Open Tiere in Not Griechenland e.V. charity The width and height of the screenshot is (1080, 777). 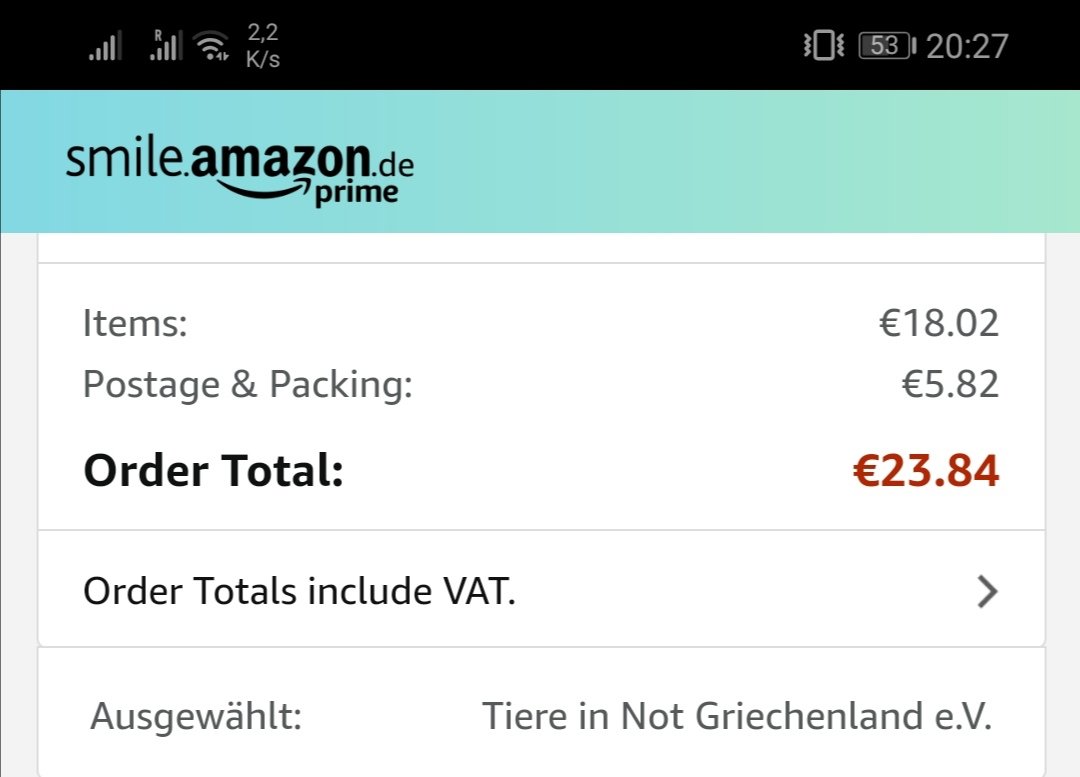[x=737, y=716]
